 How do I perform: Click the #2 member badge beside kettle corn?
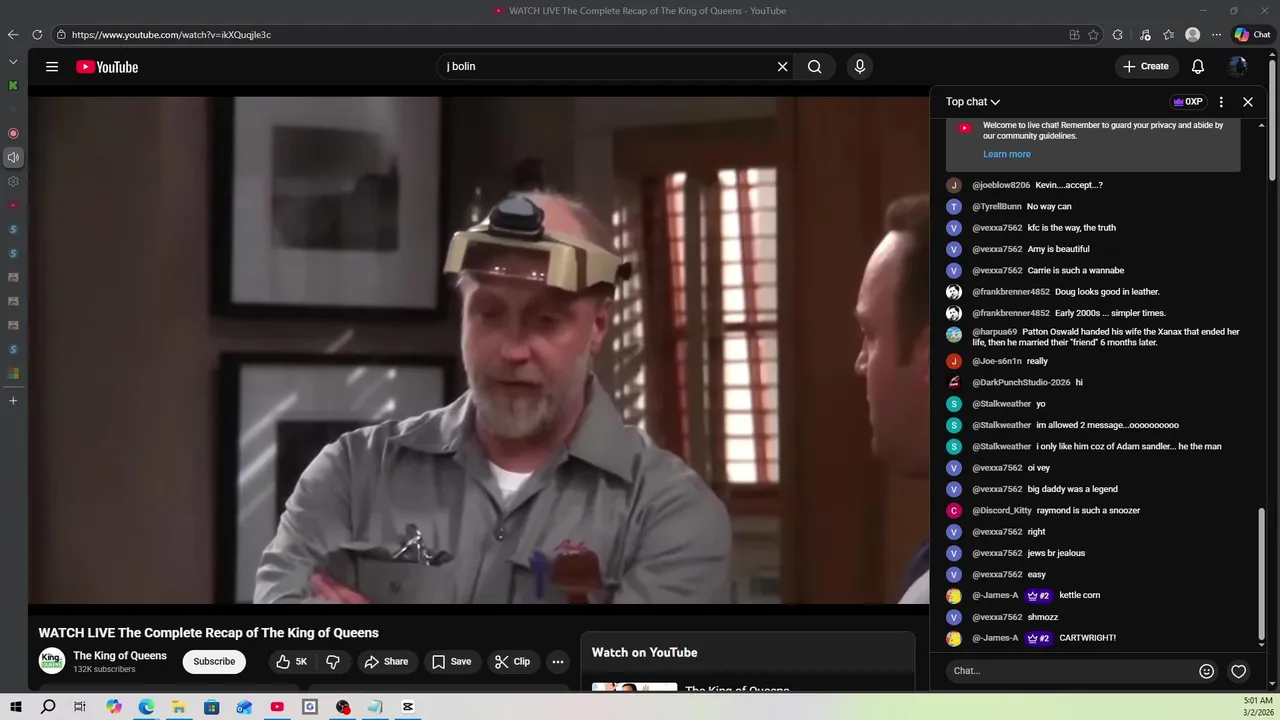pos(1039,596)
